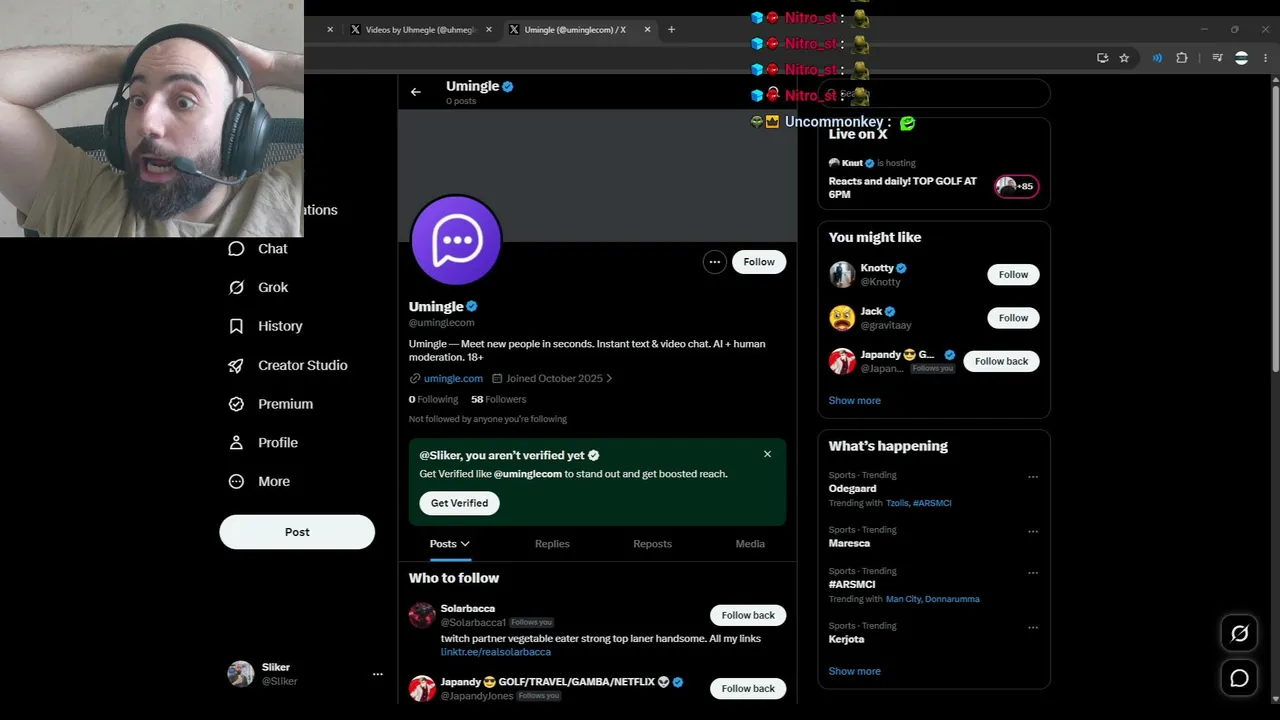This screenshot has width=1280, height=720.
Task: Open Jack's emoji profile picture
Action: coord(842,318)
